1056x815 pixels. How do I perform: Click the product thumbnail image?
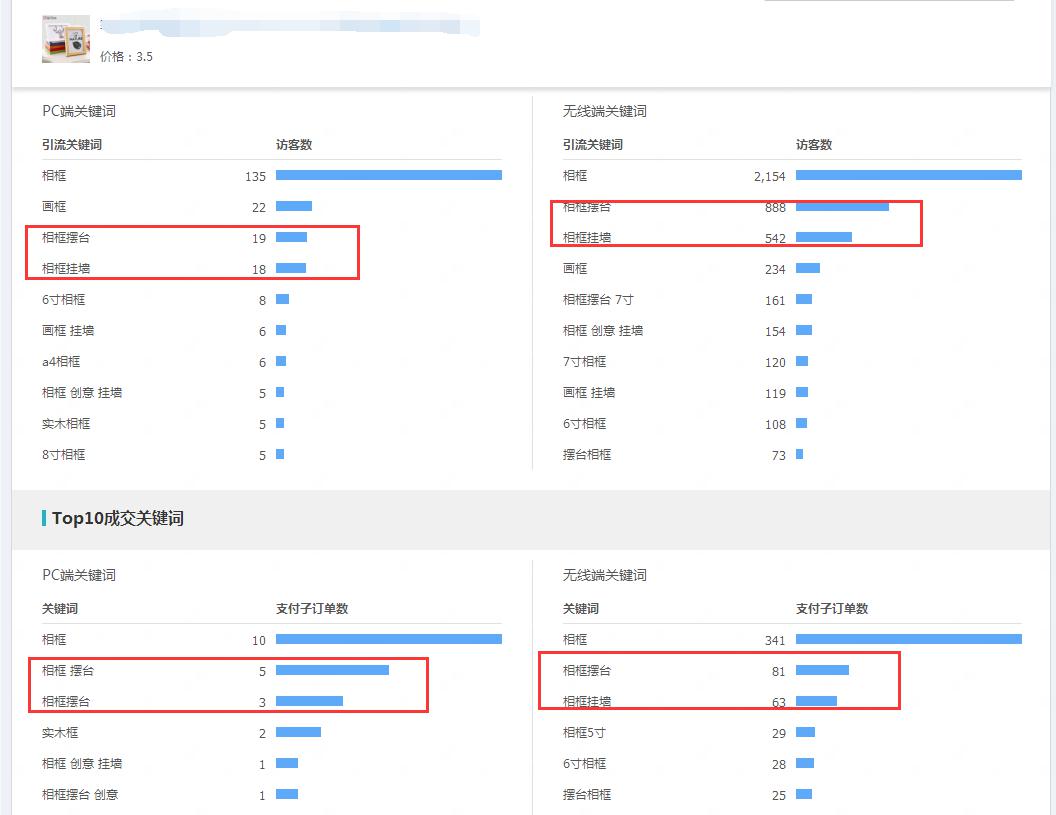click(x=65, y=39)
